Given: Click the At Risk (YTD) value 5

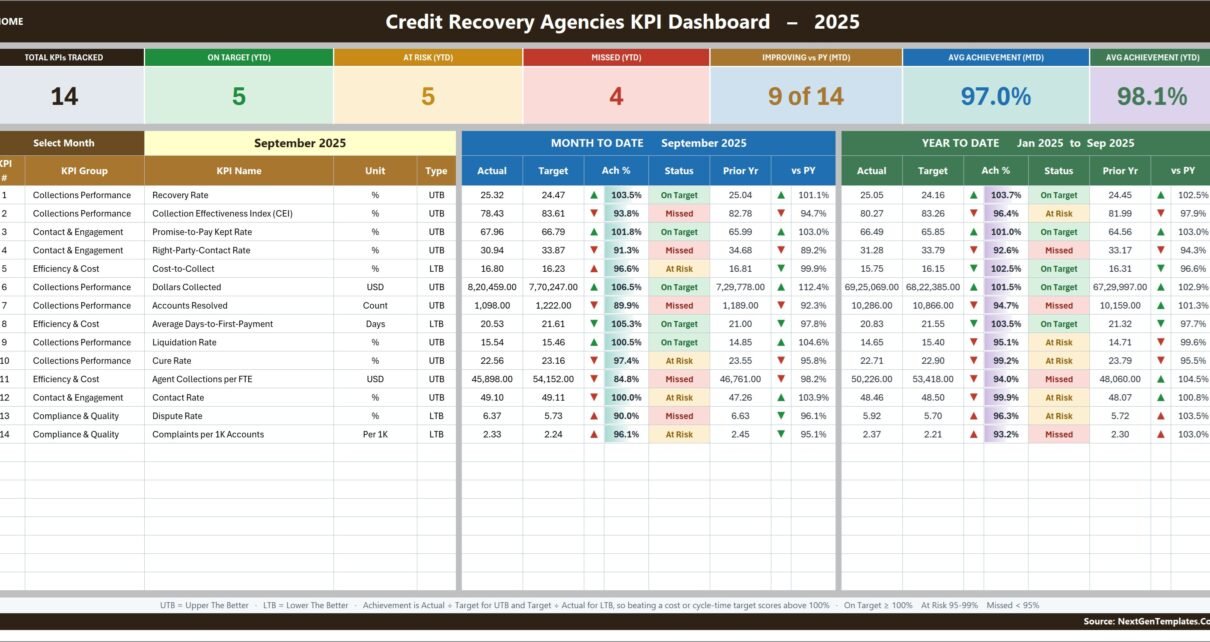Looking at the screenshot, I should (x=428, y=96).
